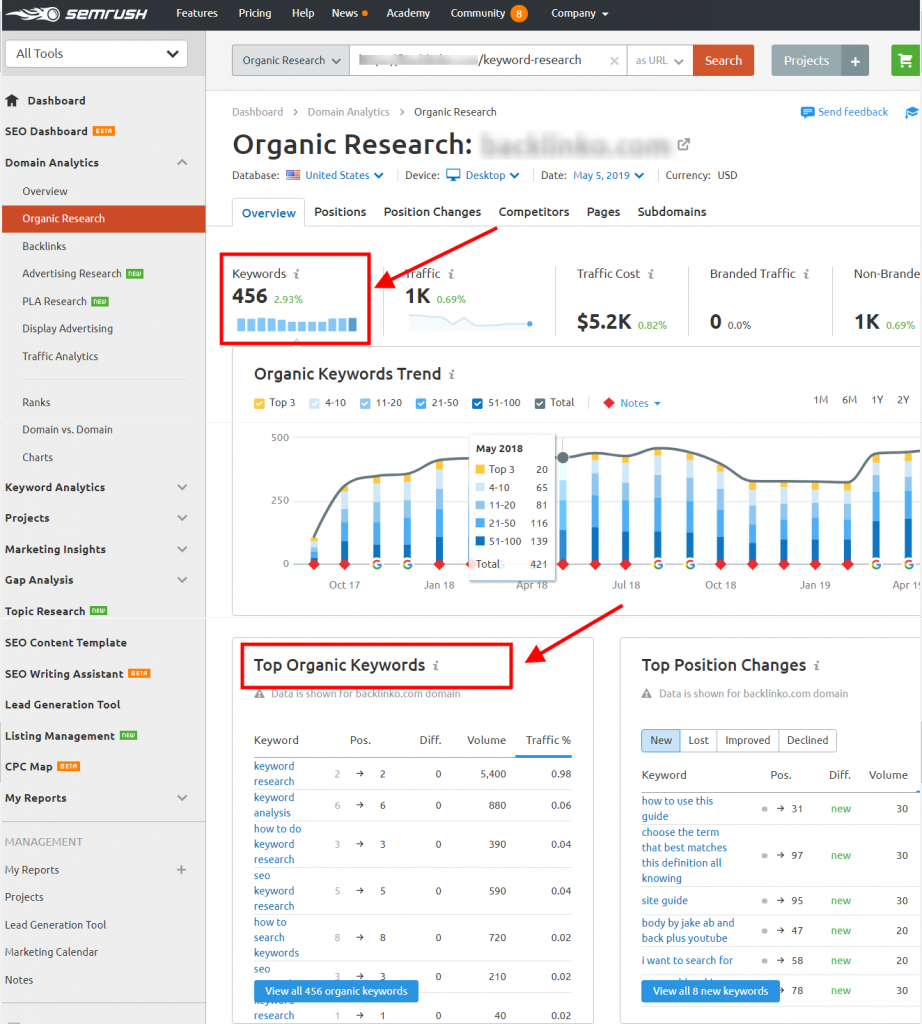Open the Backlinks sidebar link
This screenshot has height=1024, width=922.
(44, 246)
